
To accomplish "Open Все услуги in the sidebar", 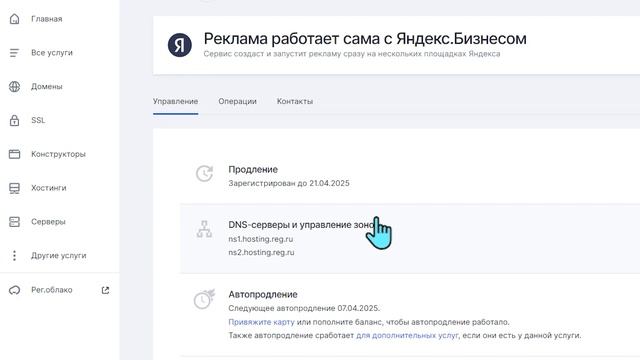I will [52, 53].
